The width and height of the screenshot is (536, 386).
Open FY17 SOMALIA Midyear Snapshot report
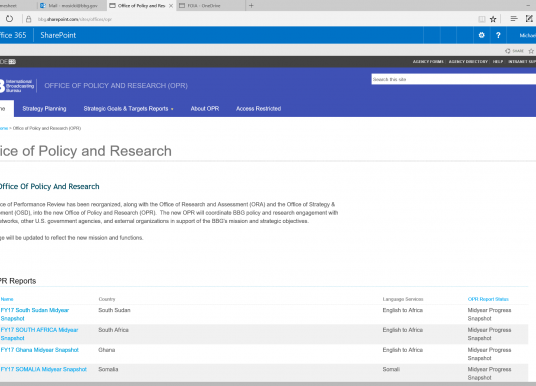43,369
